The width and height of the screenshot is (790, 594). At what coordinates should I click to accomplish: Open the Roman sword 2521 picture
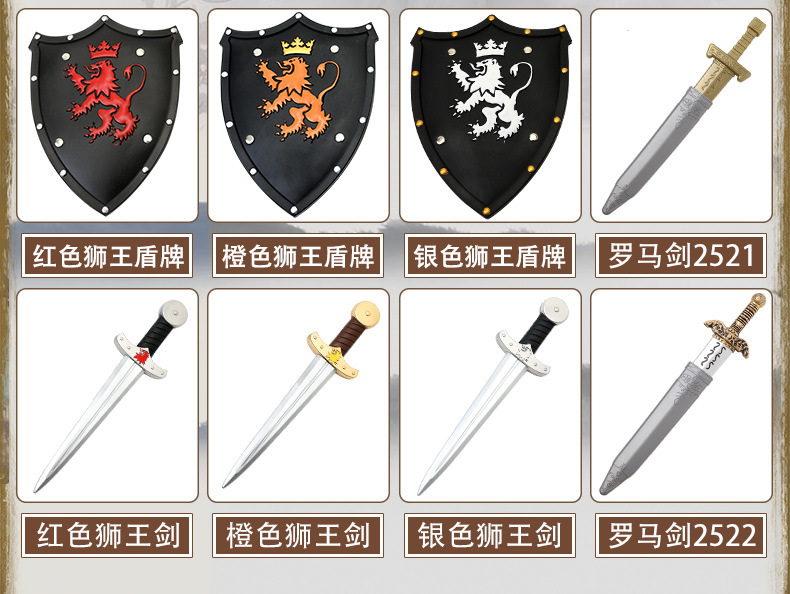click(681, 115)
